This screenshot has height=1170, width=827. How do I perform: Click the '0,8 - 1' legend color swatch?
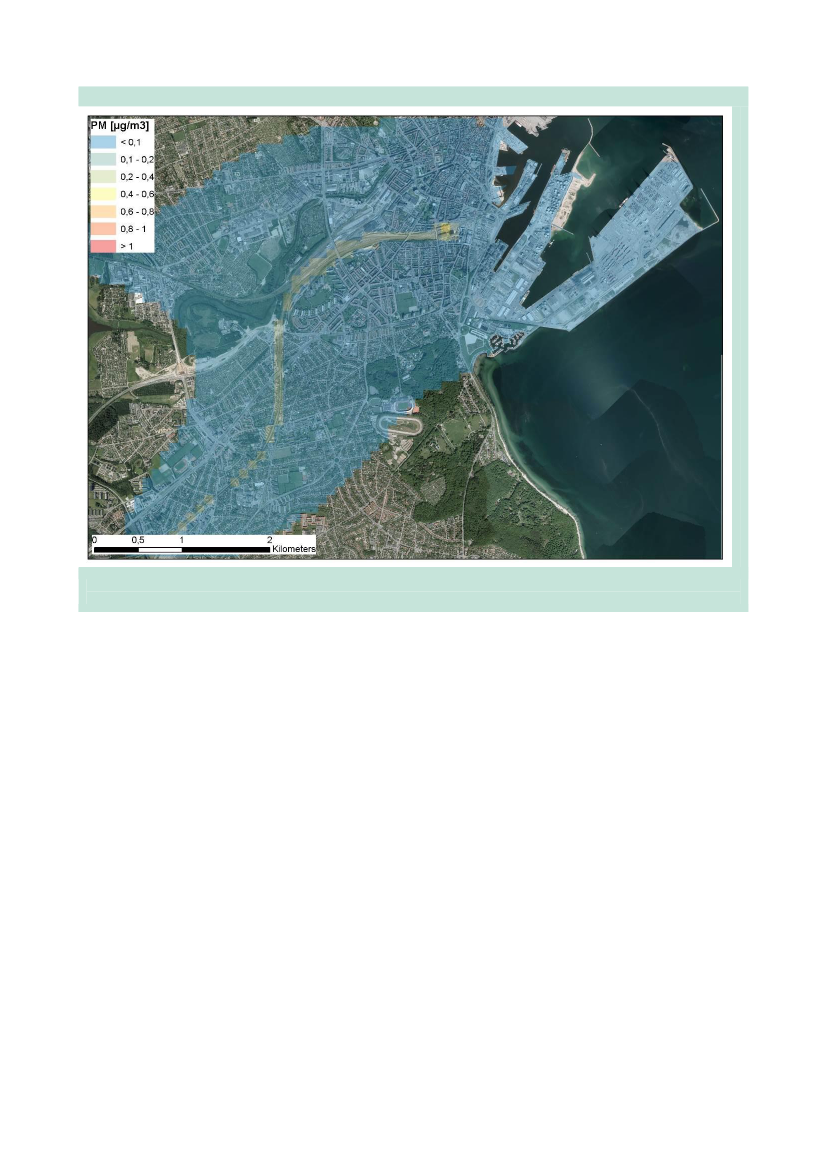click(x=103, y=228)
